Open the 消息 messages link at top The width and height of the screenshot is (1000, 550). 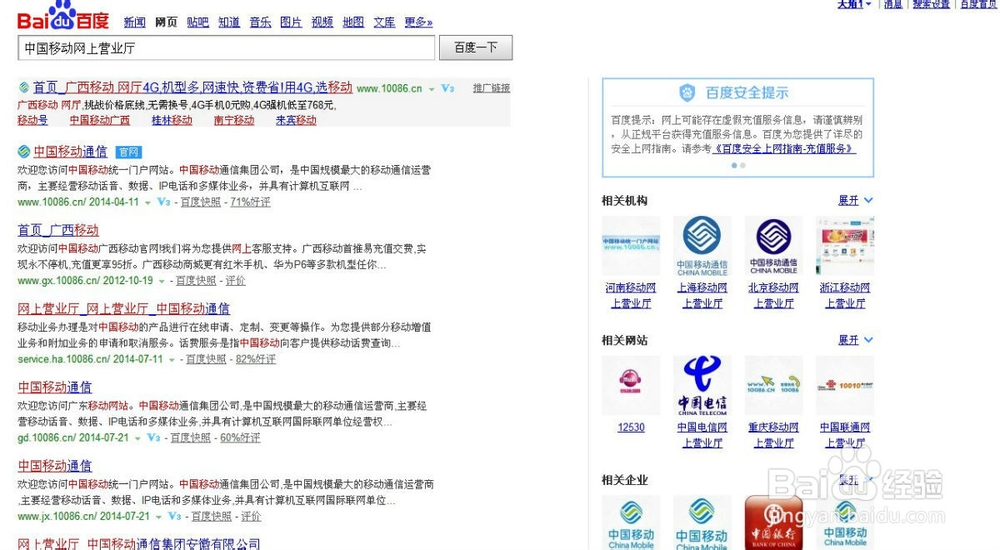(x=893, y=4)
